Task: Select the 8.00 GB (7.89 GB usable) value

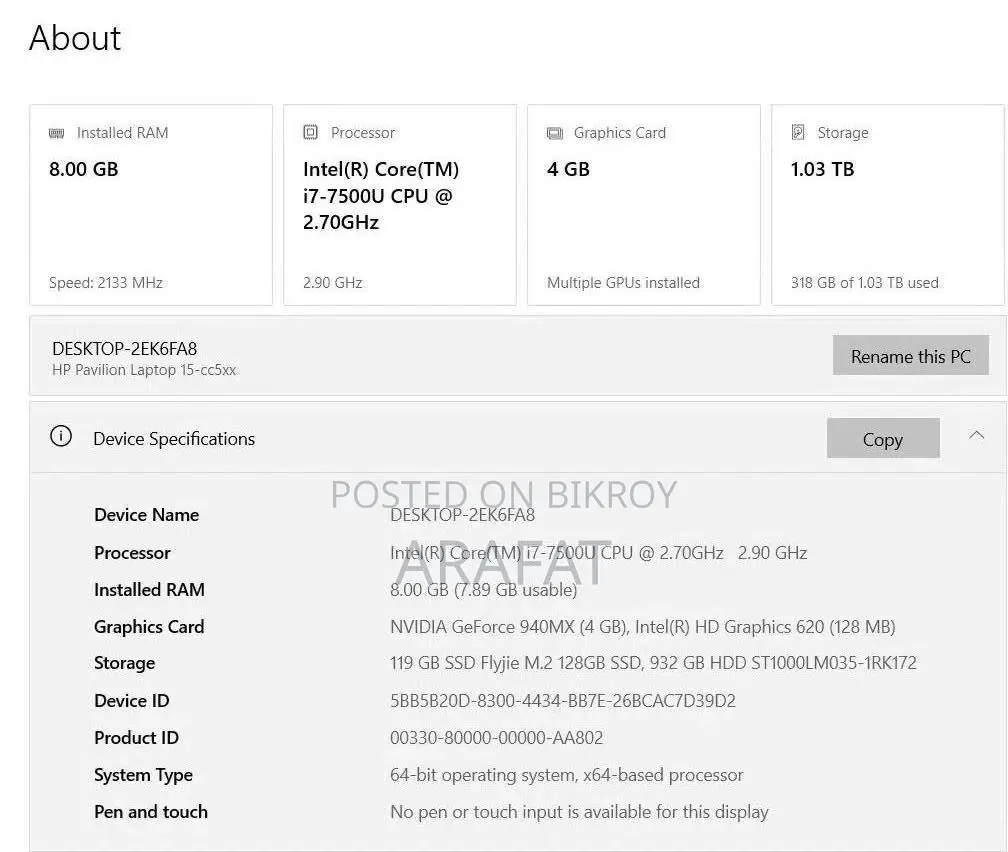Action: [483, 590]
